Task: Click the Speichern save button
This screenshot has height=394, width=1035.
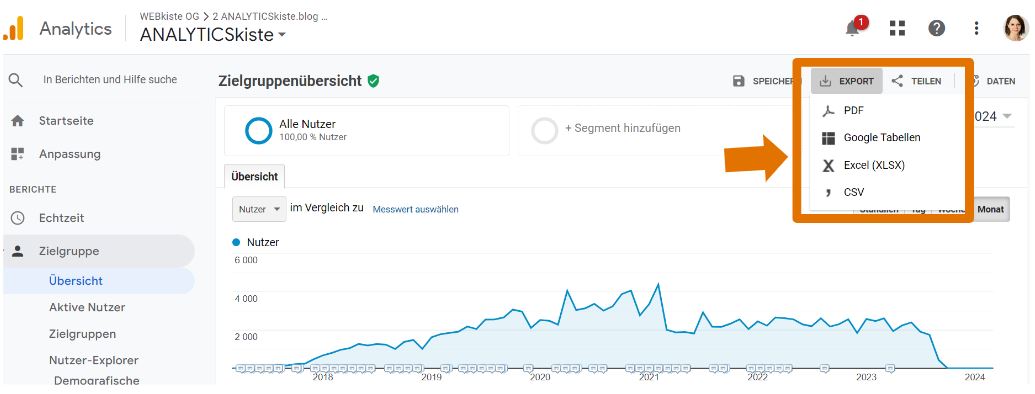Action: tap(763, 81)
